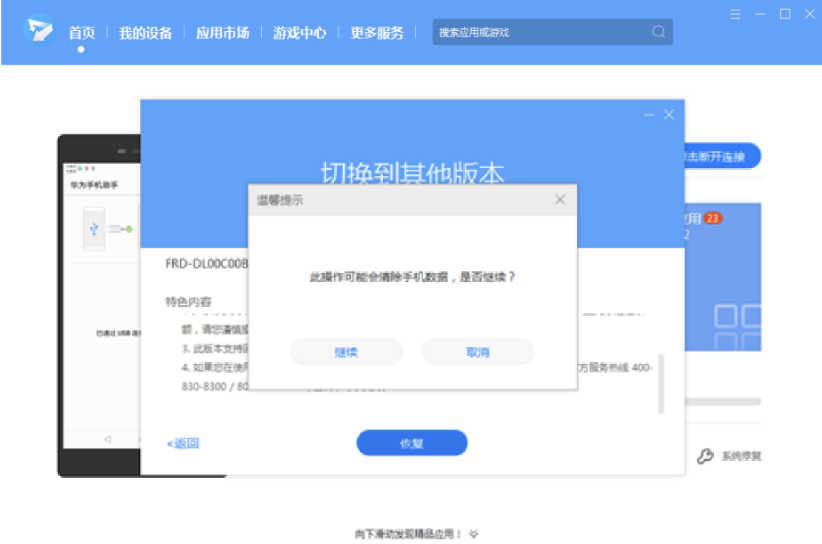
Task: Minimize the 切换到其他版本 dialog
Action: click(x=649, y=115)
